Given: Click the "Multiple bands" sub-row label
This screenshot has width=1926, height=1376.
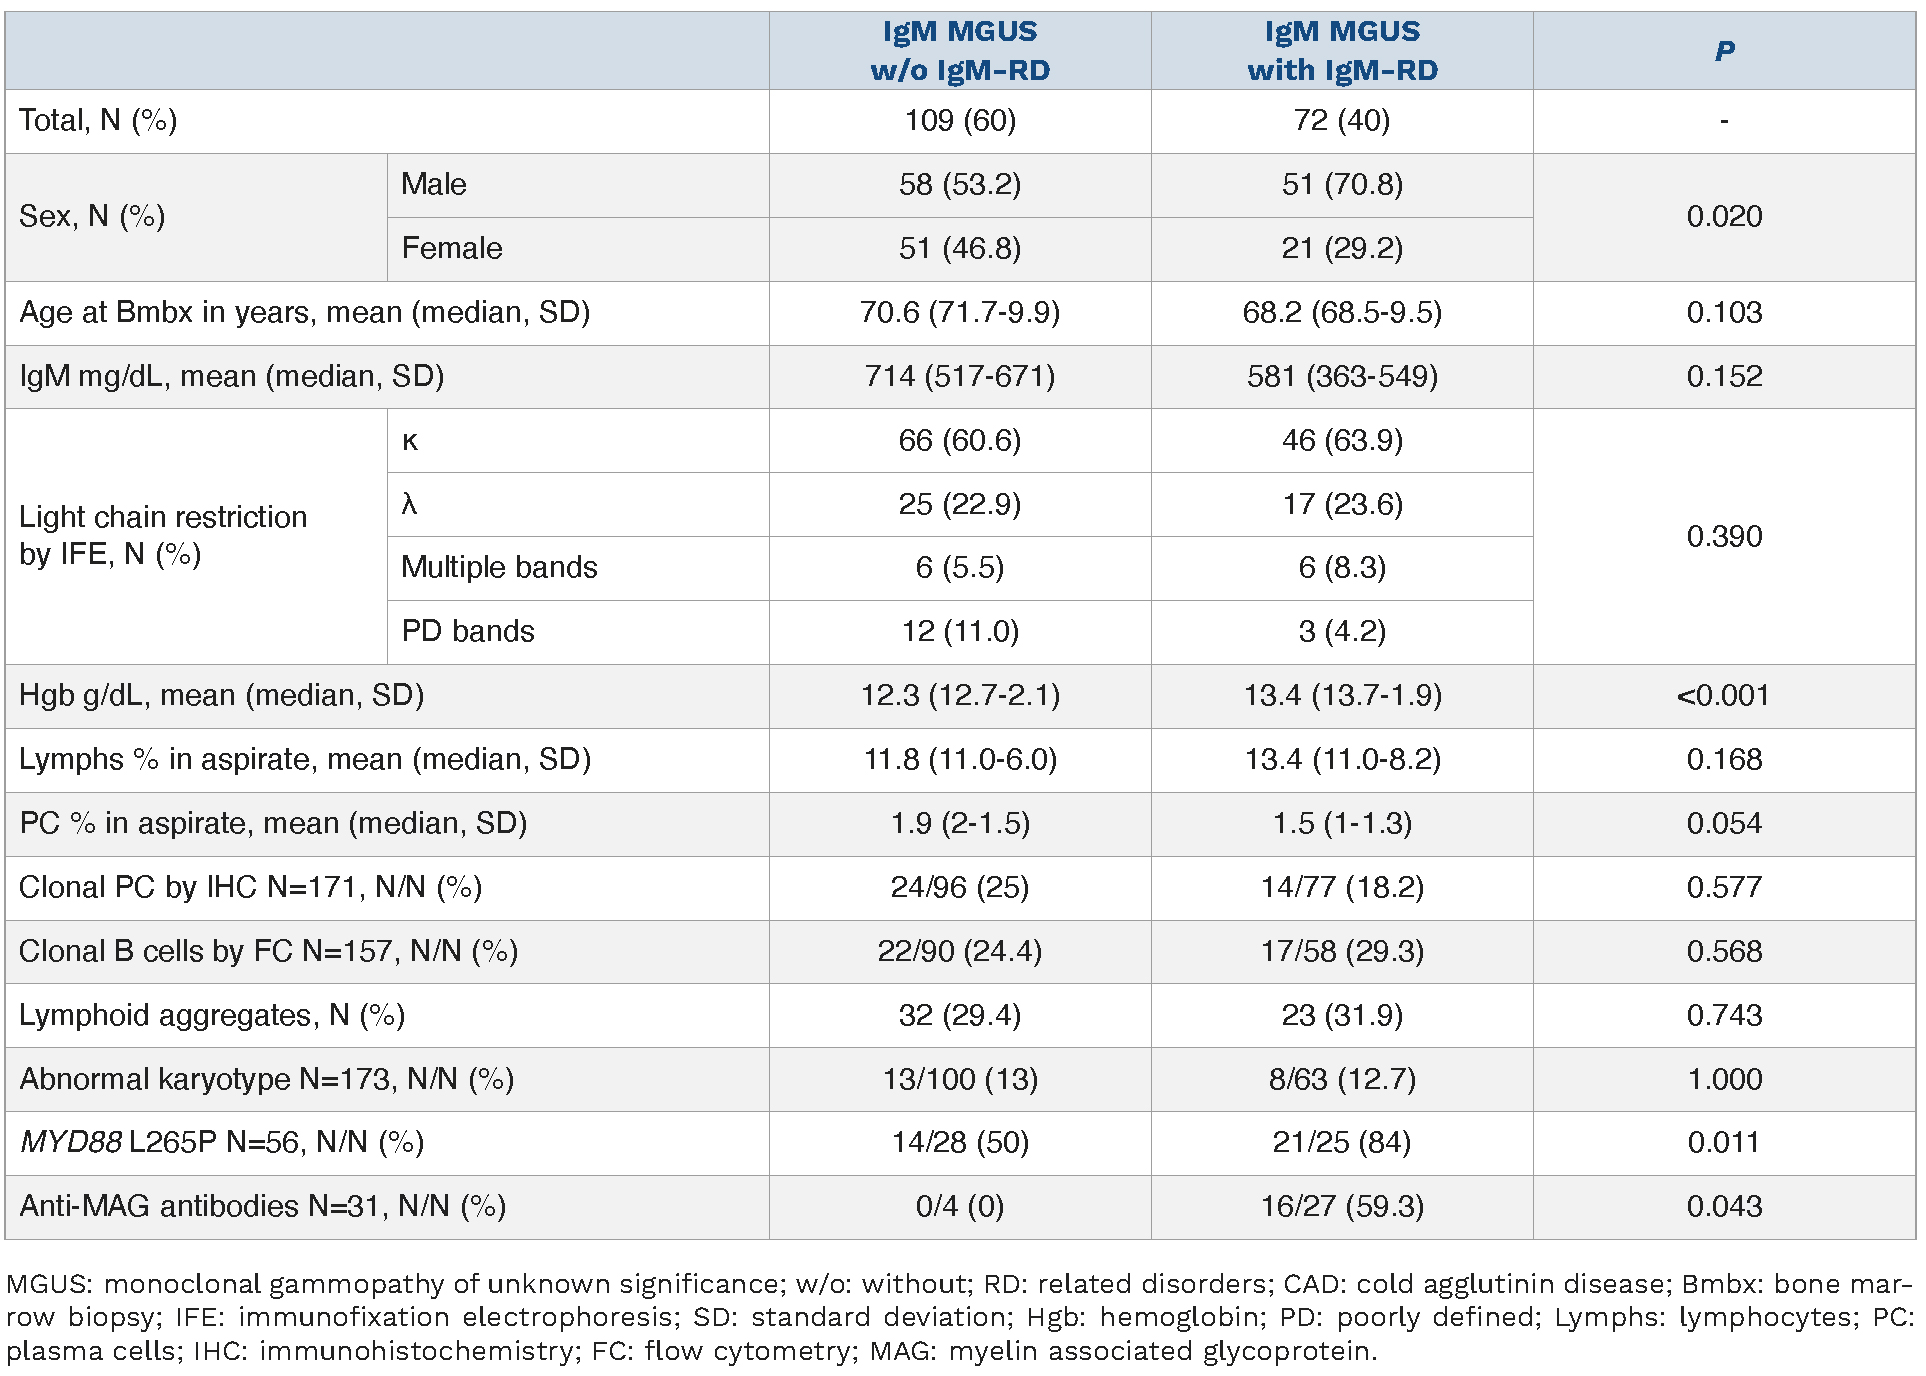Looking at the screenshot, I should tap(499, 567).
